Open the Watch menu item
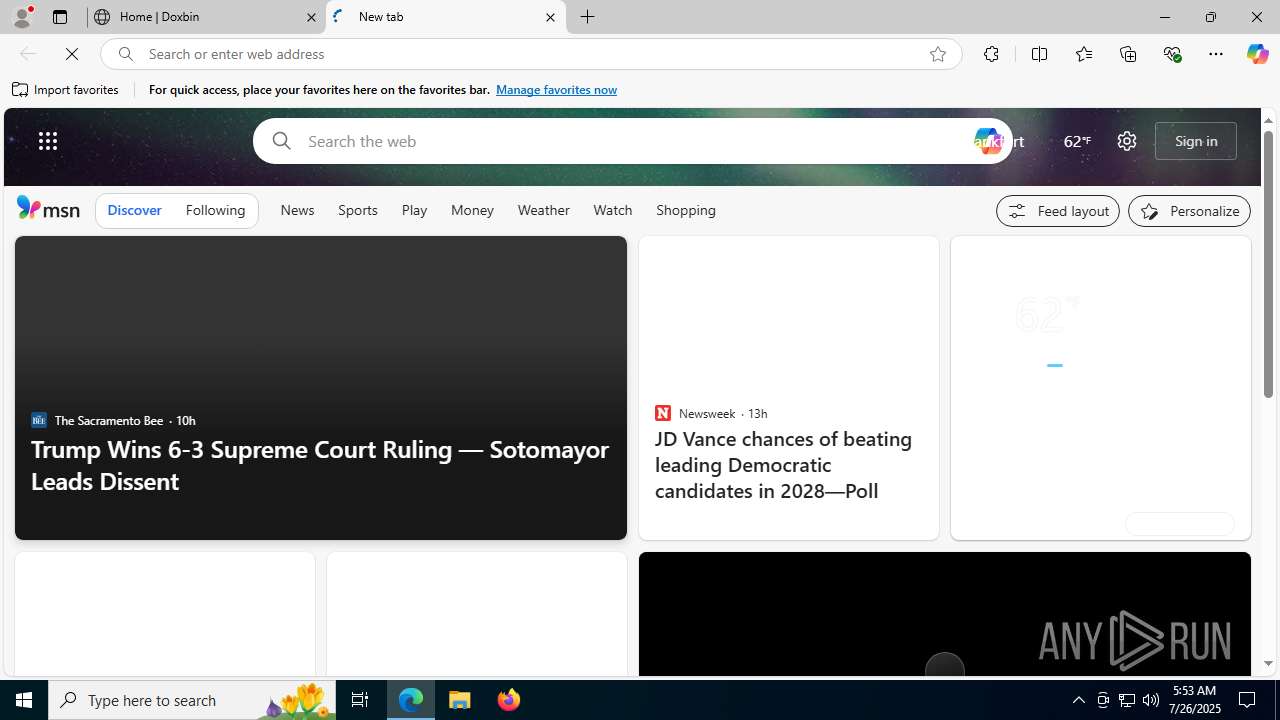The image size is (1280, 720). point(612,210)
